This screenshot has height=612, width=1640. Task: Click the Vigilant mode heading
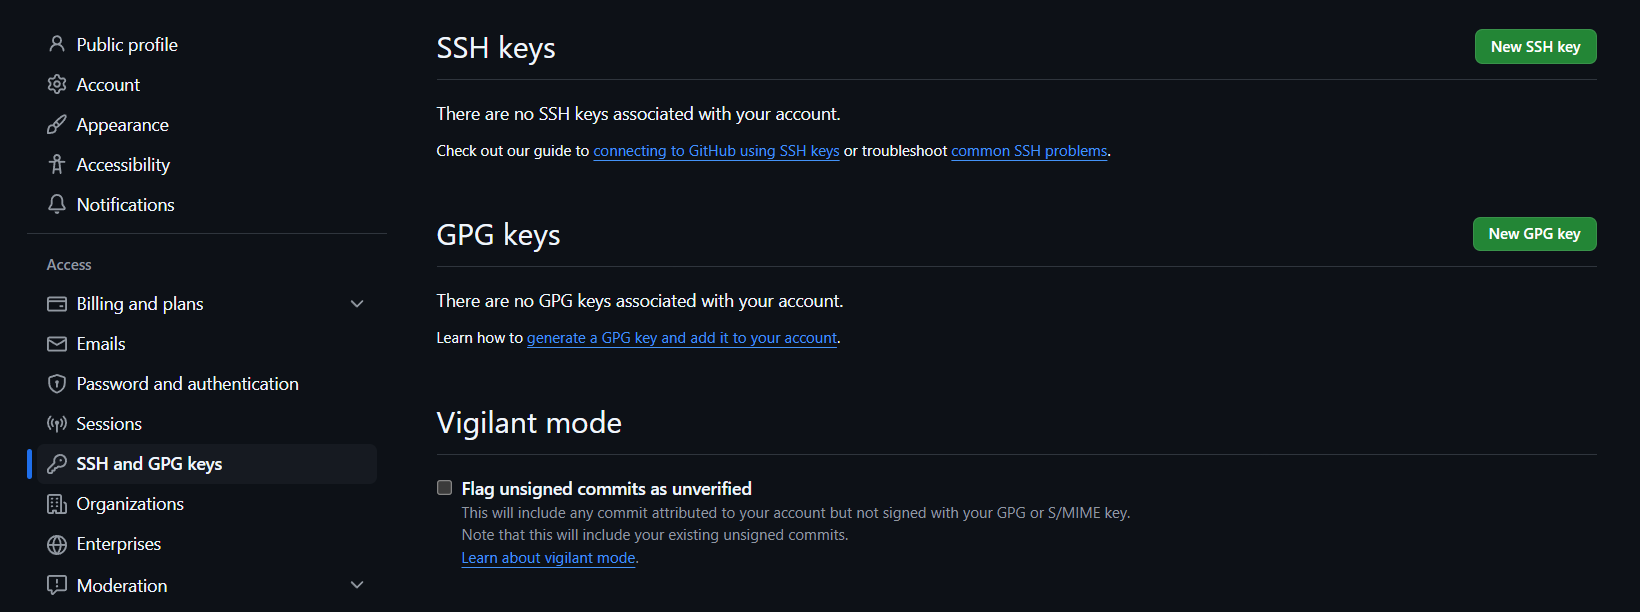click(529, 423)
